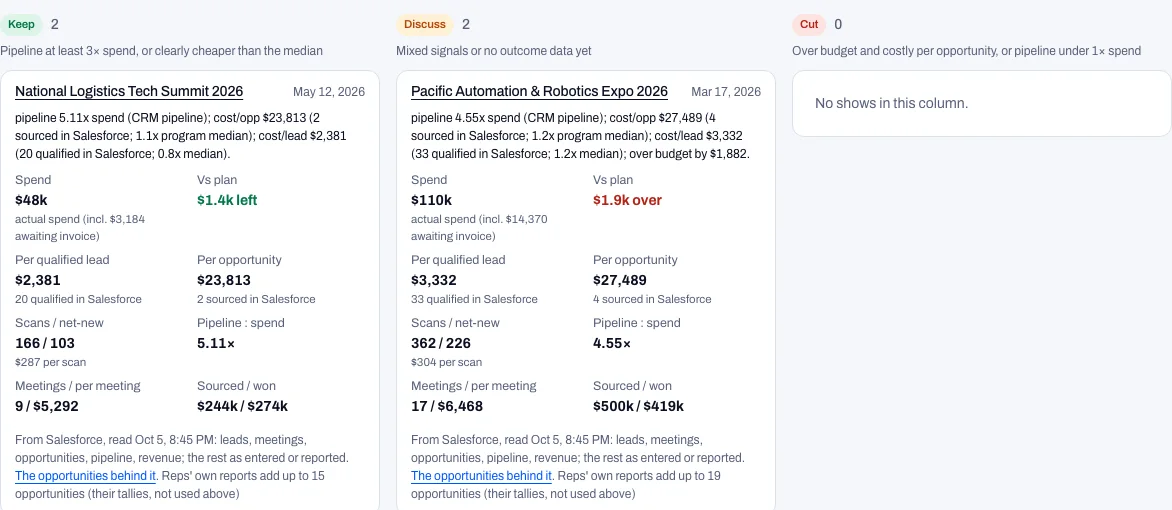Click the '$1.9k over' vs plan value

point(627,200)
